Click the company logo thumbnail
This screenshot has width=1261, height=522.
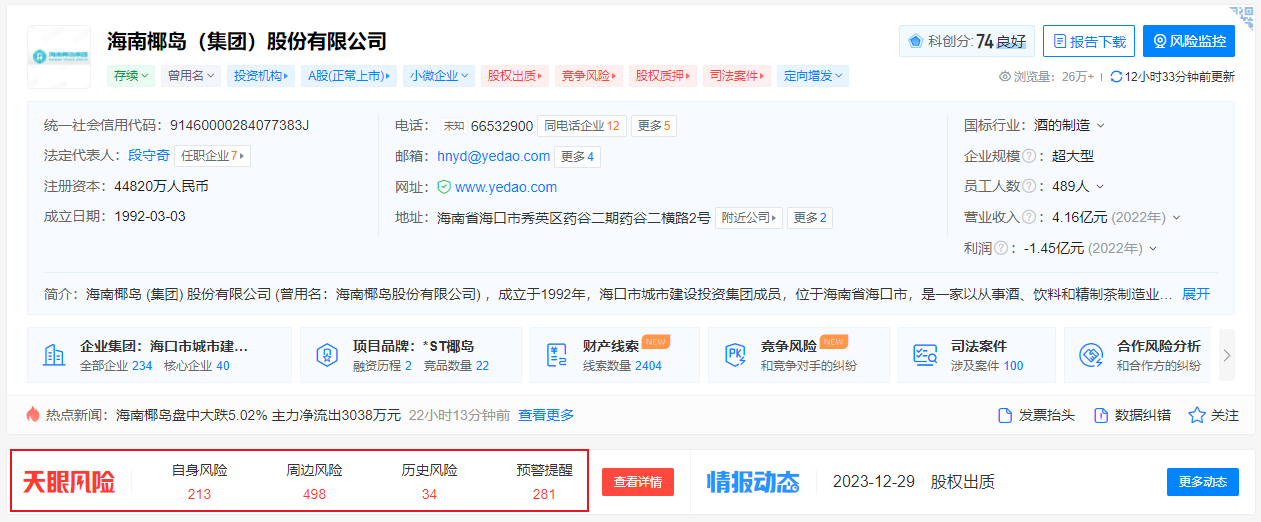[x=59, y=56]
